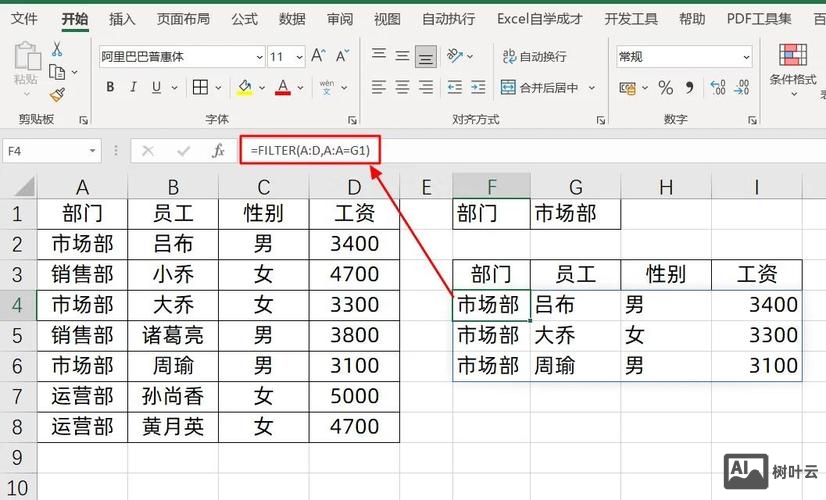The height and width of the screenshot is (500, 826).
Task: Toggle Italic formatting
Action: (x=133, y=87)
